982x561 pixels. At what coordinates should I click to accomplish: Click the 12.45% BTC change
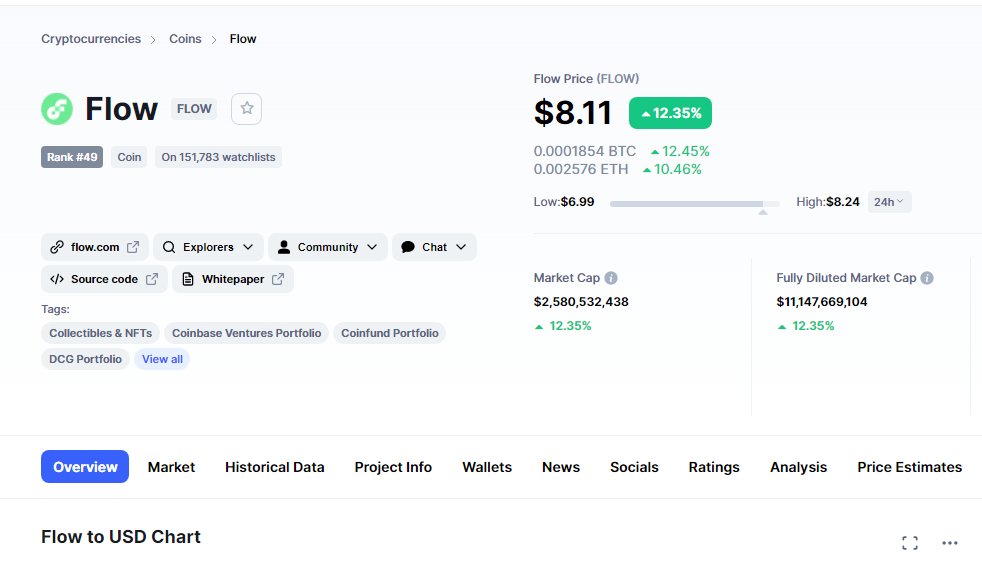click(680, 152)
